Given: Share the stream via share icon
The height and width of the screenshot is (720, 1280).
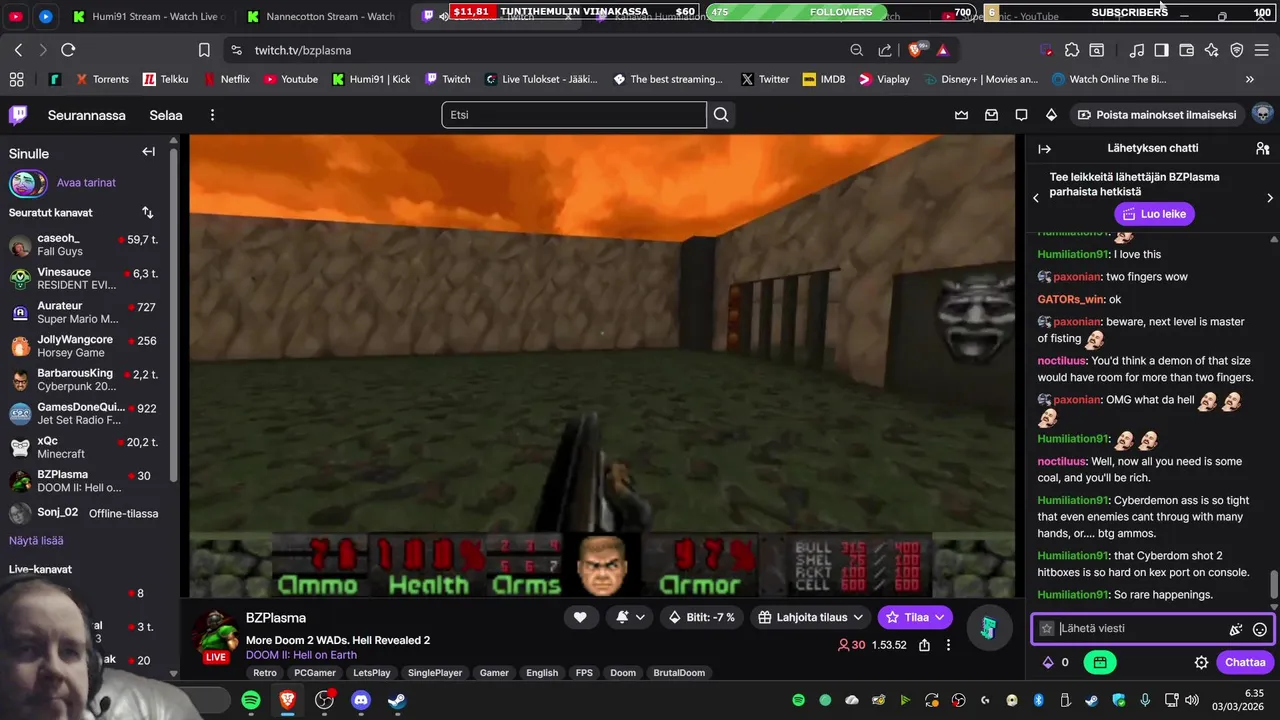Looking at the screenshot, I should coord(924,645).
